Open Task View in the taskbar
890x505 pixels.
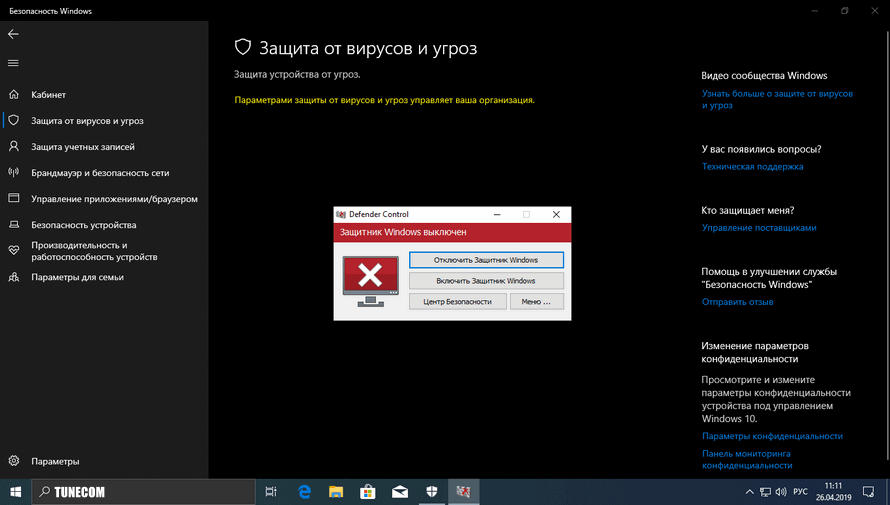(271, 492)
